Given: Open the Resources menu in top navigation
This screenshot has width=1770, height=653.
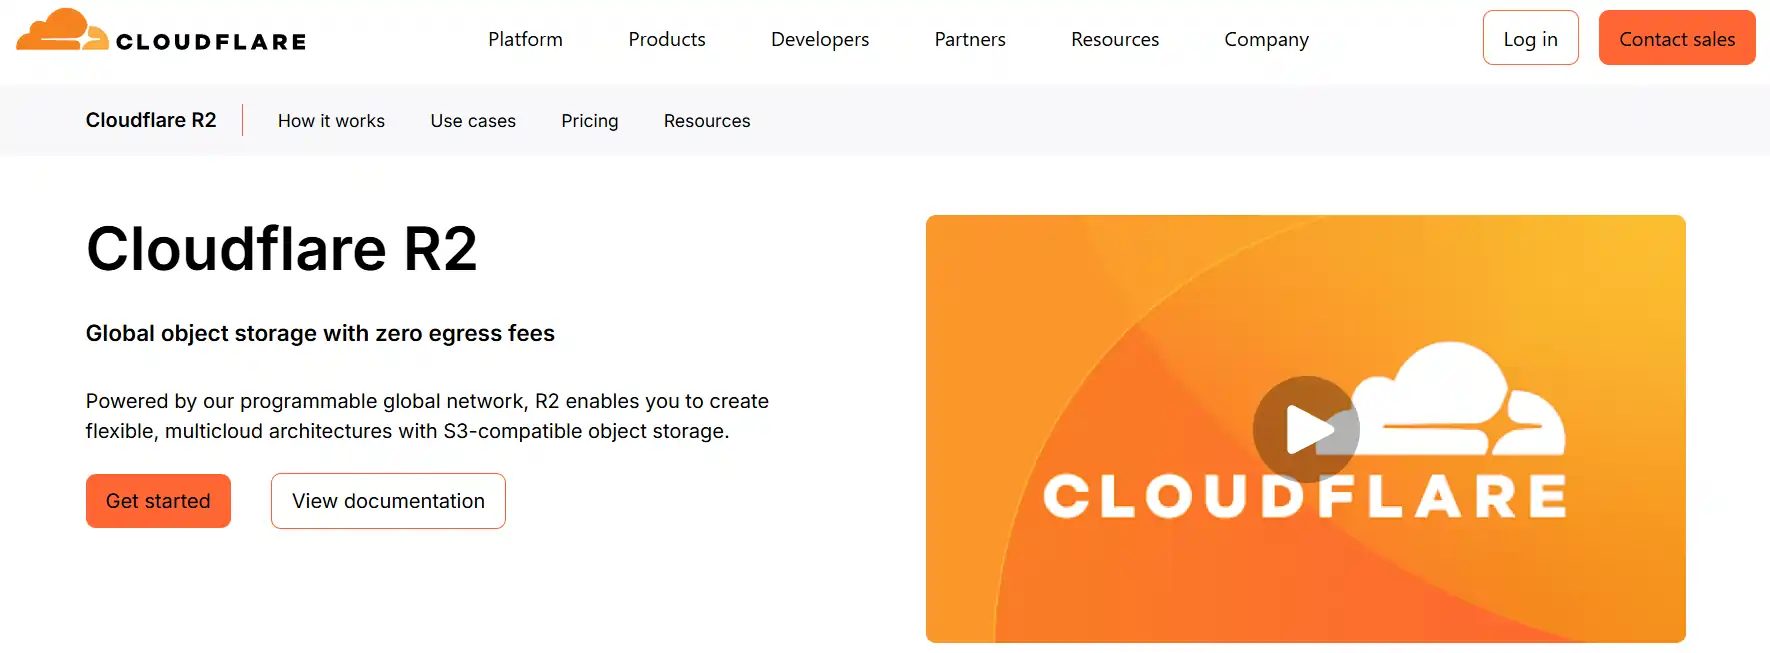Looking at the screenshot, I should tap(1115, 39).
